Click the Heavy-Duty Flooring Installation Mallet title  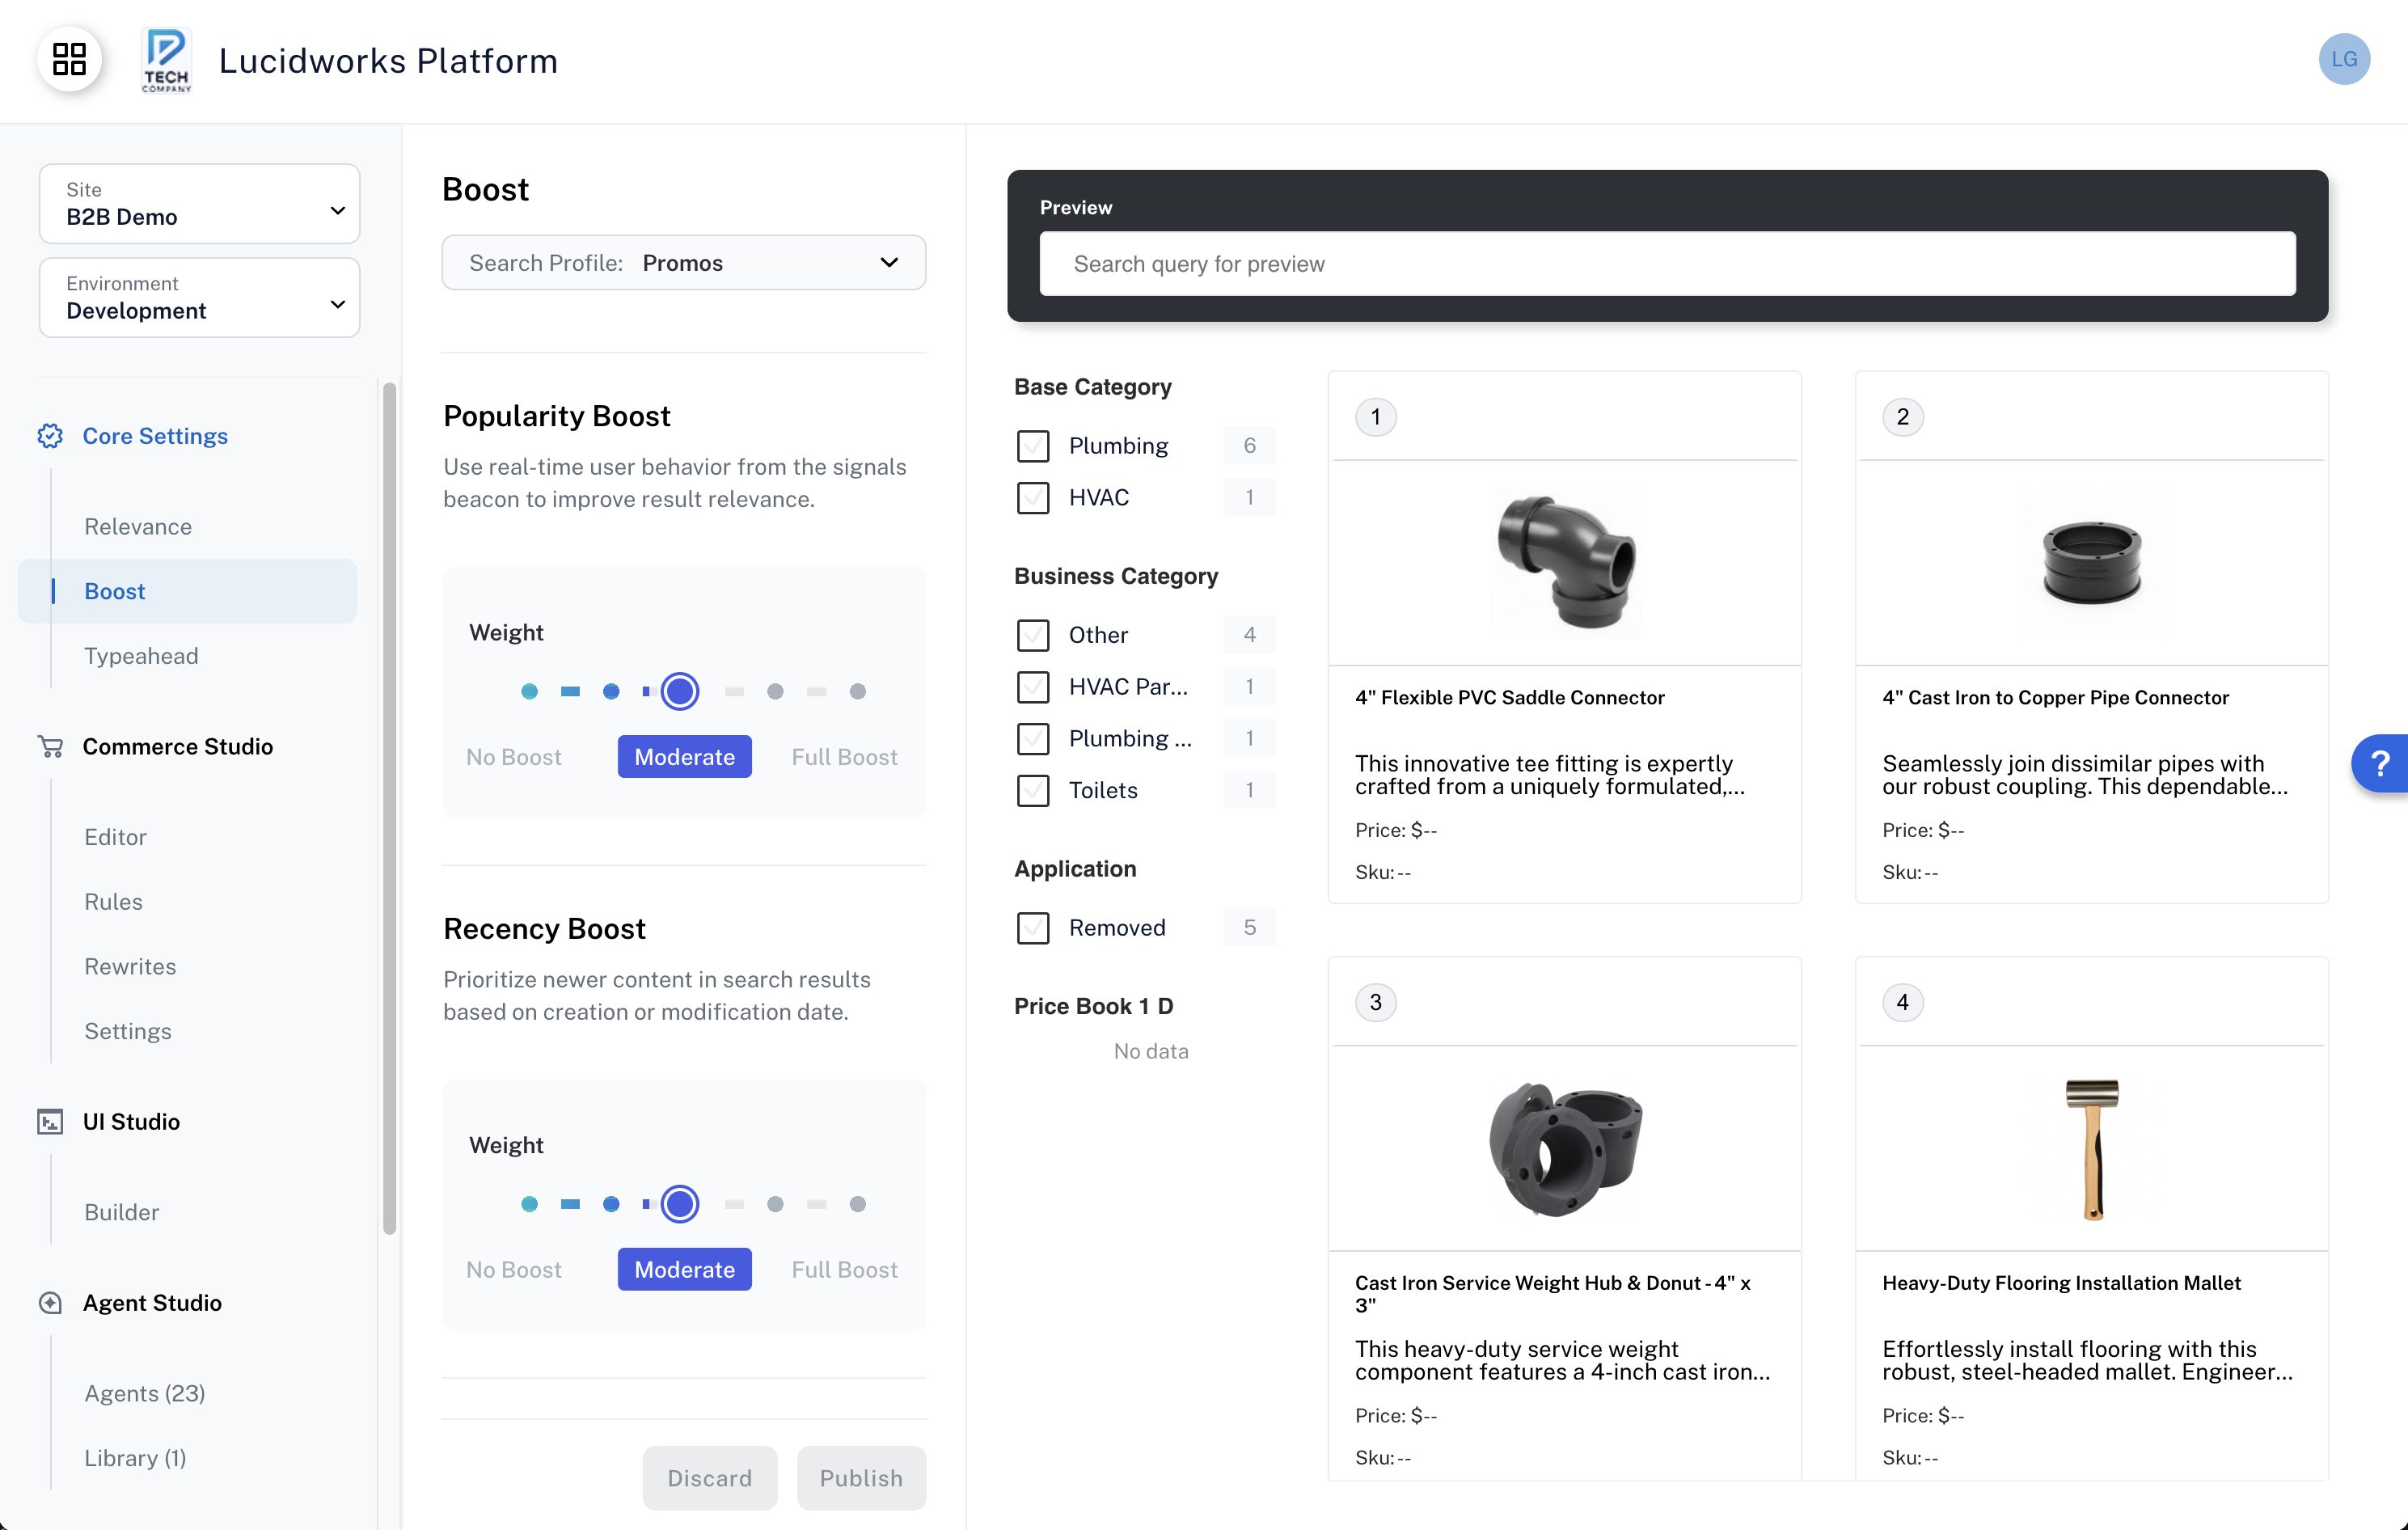pyautogui.click(x=2061, y=1283)
